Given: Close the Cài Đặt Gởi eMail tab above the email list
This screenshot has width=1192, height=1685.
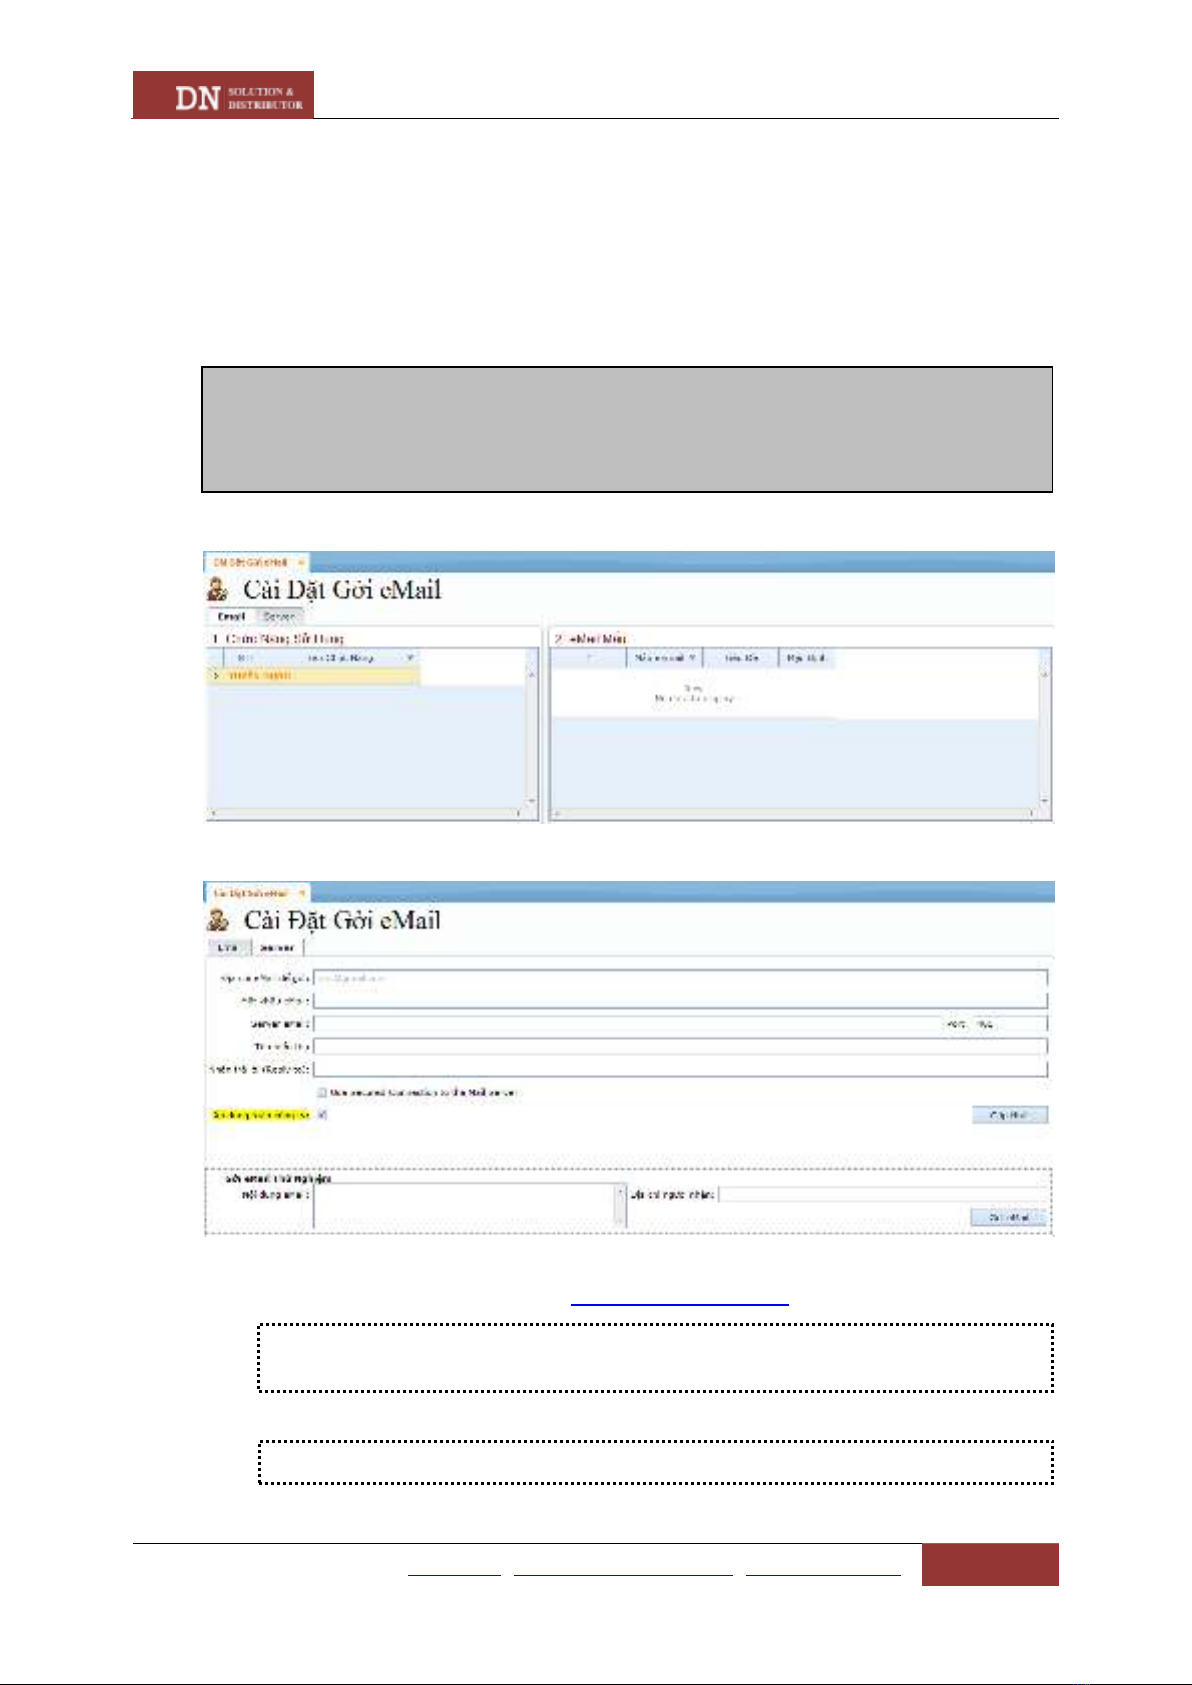Looking at the screenshot, I should point(301,562).
